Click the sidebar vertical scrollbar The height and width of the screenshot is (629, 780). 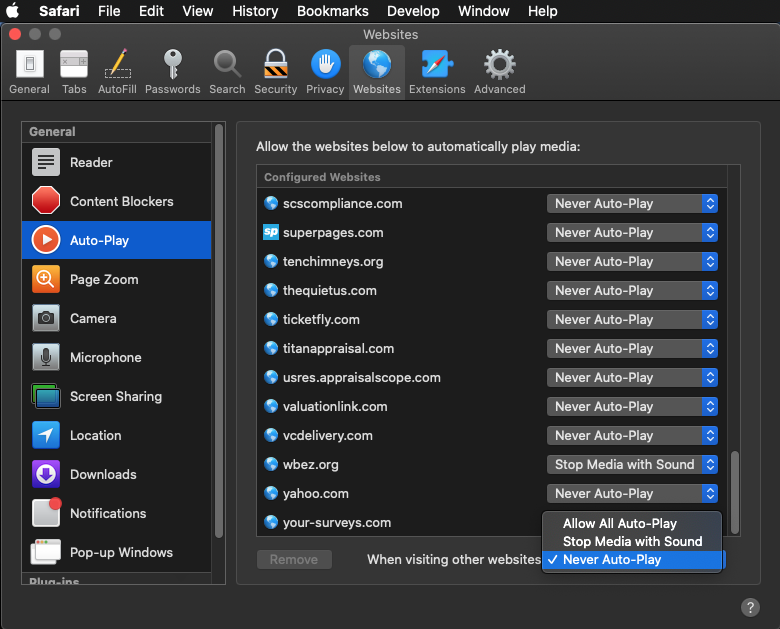218,331
